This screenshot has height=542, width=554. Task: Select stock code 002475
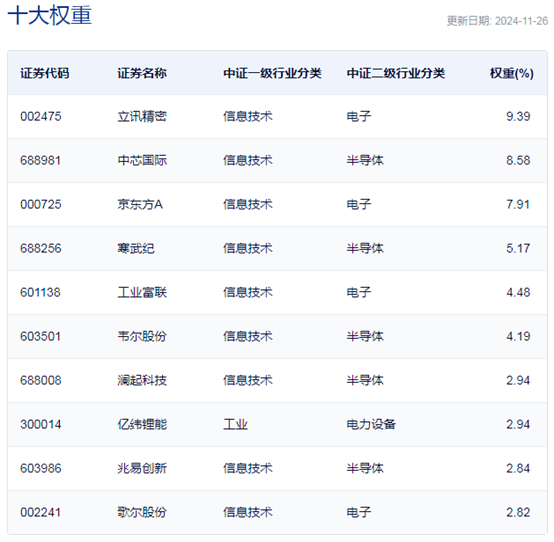point(41,117)
